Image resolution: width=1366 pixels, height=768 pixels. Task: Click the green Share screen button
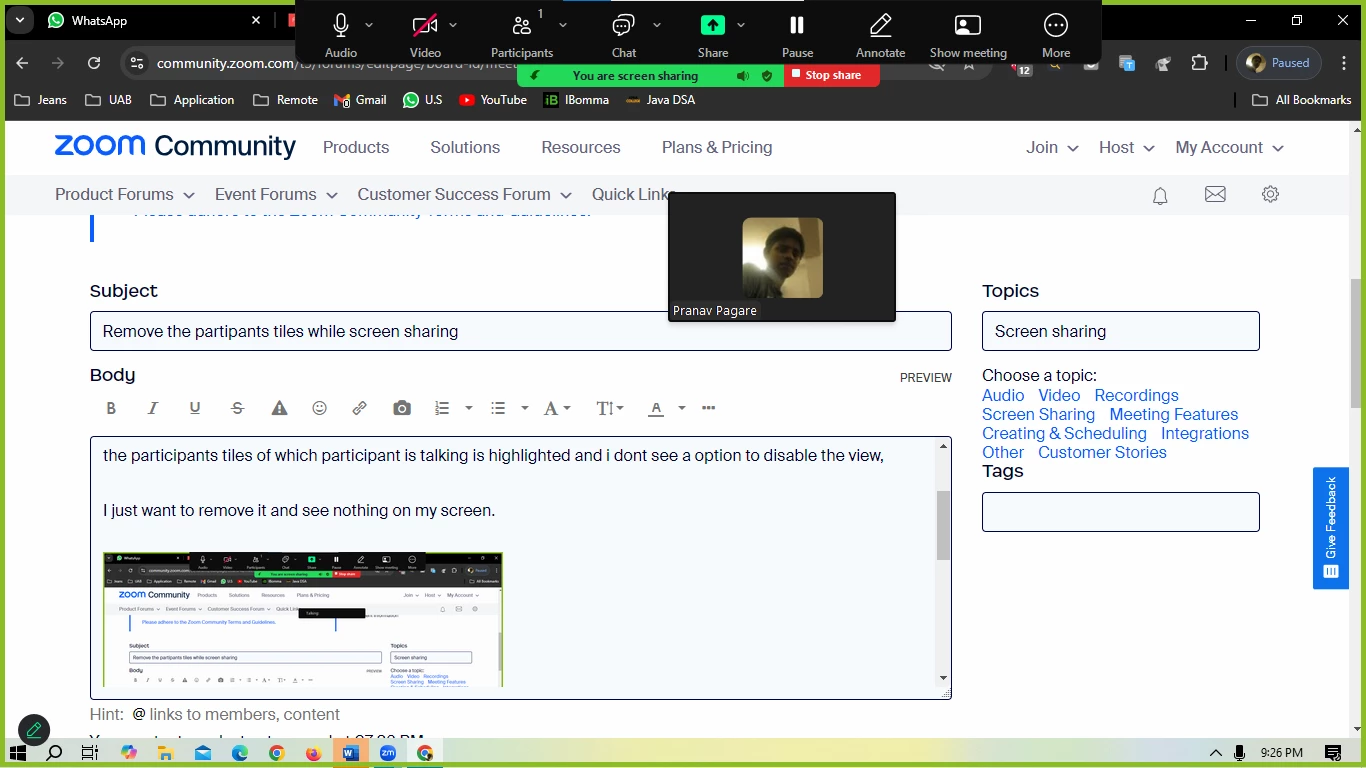pyautogui.click(x=713, y=33)
